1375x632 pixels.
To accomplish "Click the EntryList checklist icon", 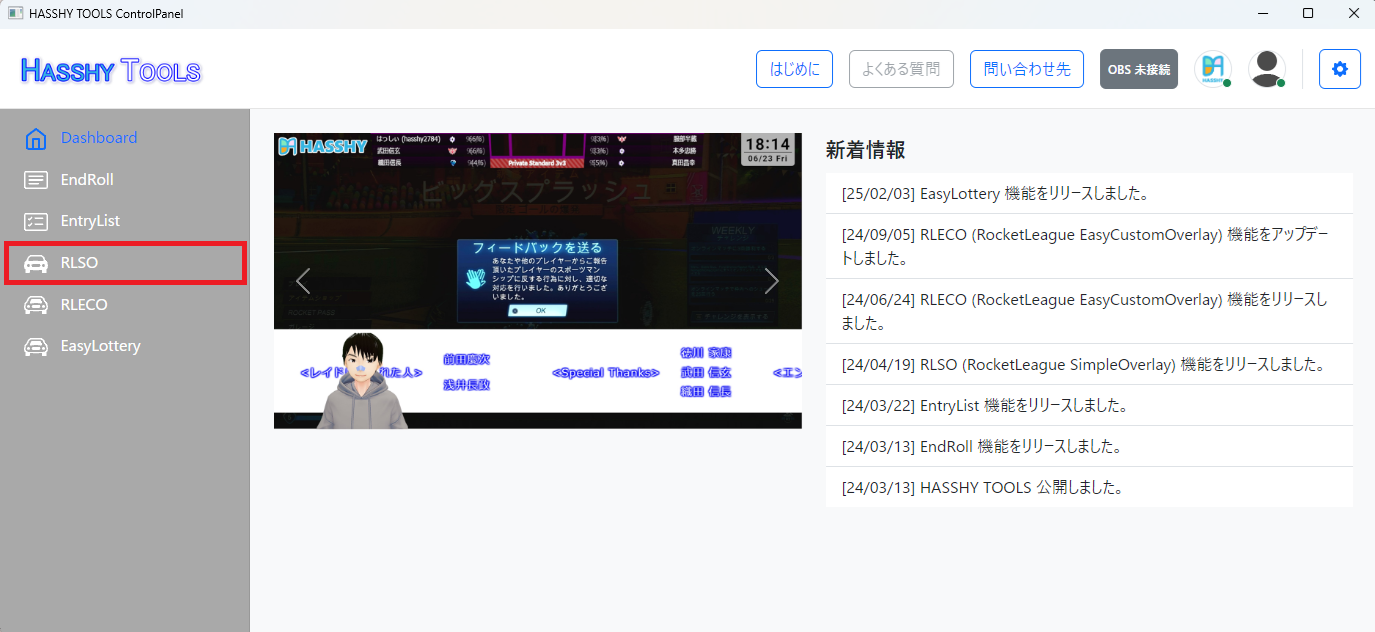I will click(x=36, y=221).
